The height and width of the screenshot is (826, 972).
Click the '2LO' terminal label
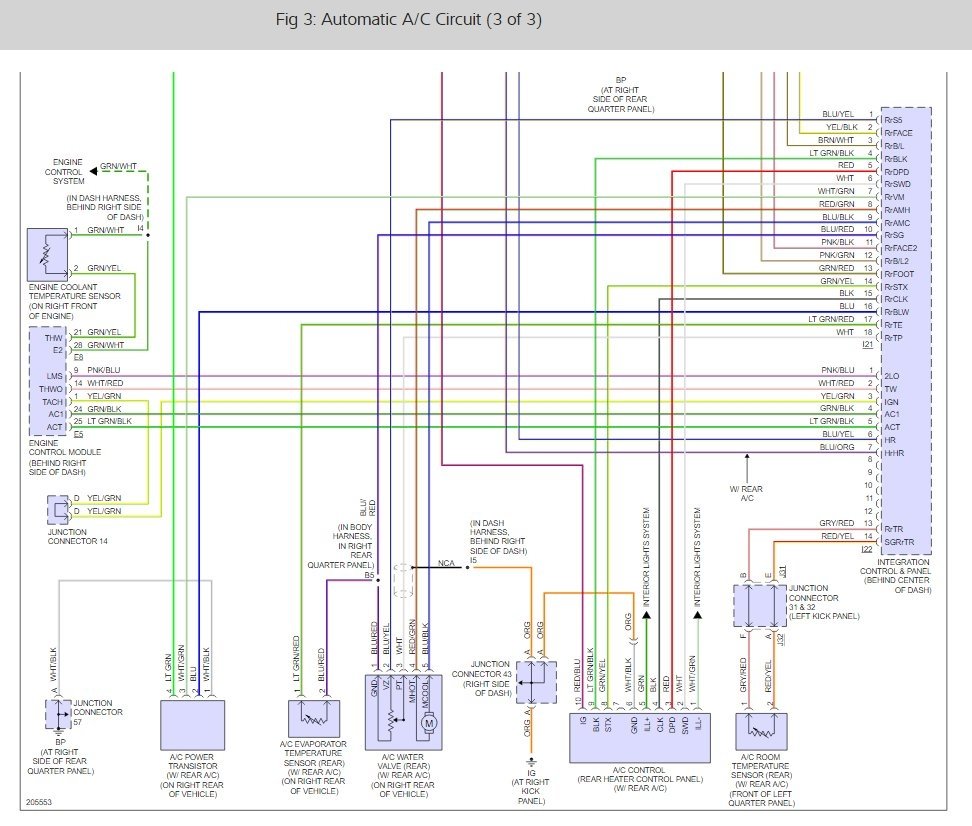[891, 376]
